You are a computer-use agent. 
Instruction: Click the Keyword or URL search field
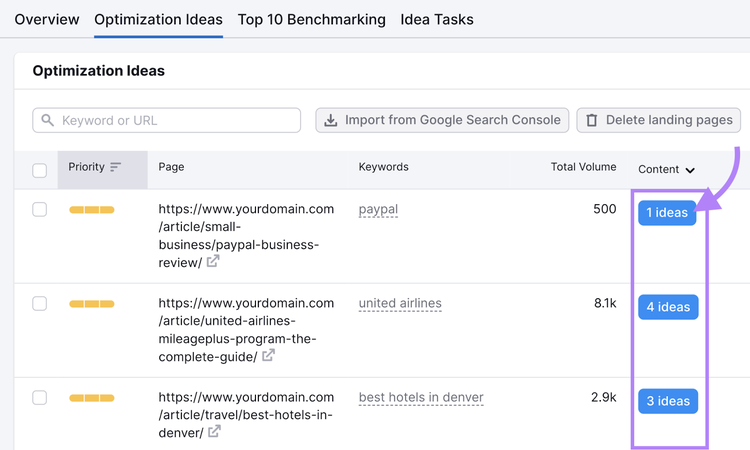(166, 120)
